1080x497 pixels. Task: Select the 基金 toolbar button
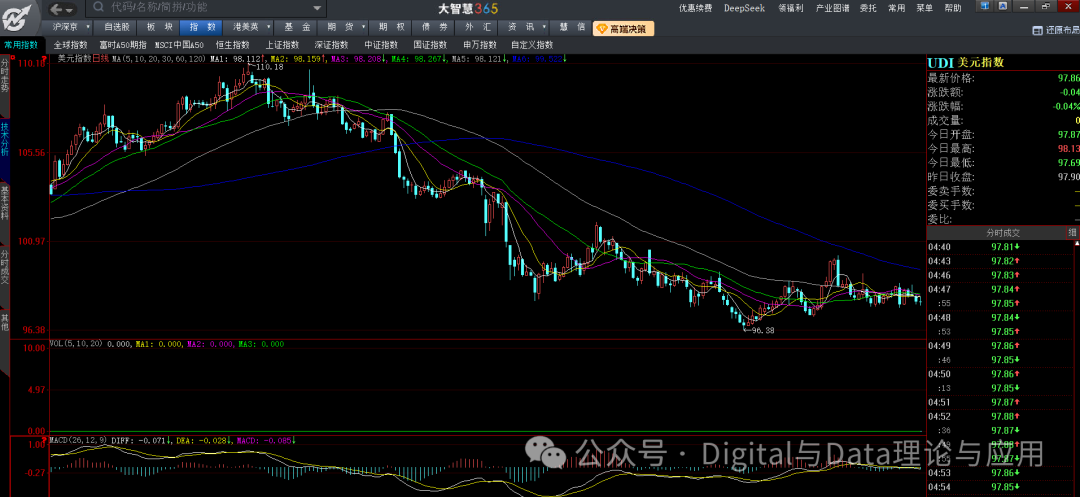click(296, 28)
